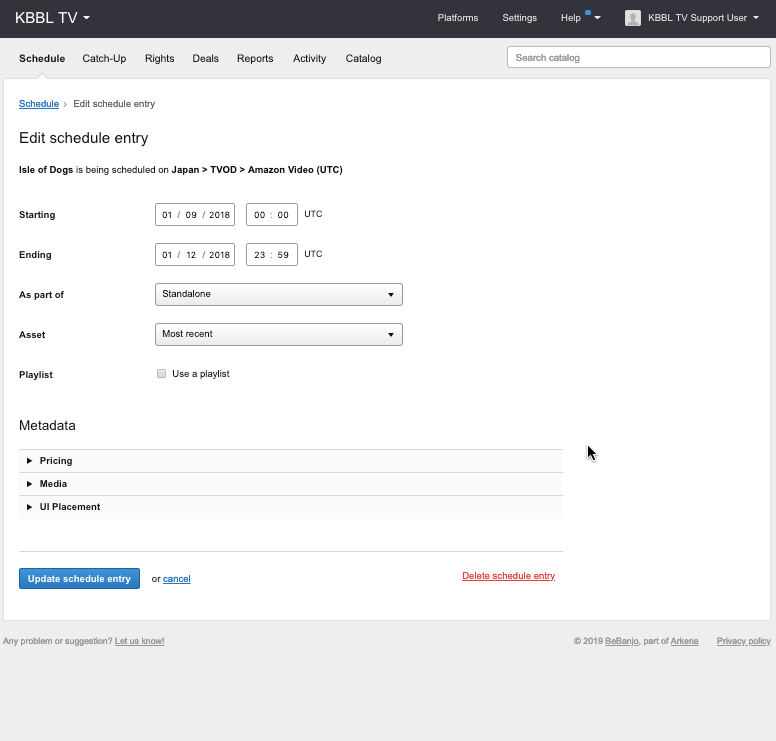
Task: Open the Privacy policy link
Action: pos(743,641)
